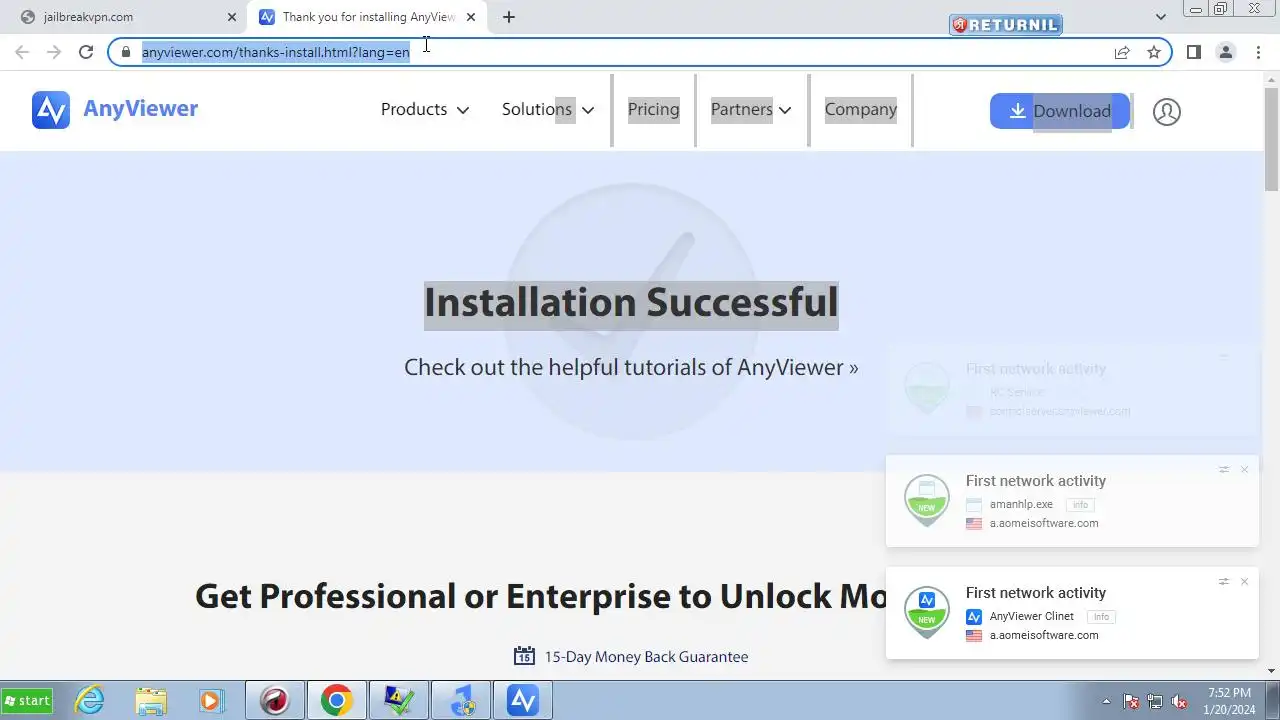Bookmark this page with the star icon
Viewport: 1280px width, 720px height.
1154,52
